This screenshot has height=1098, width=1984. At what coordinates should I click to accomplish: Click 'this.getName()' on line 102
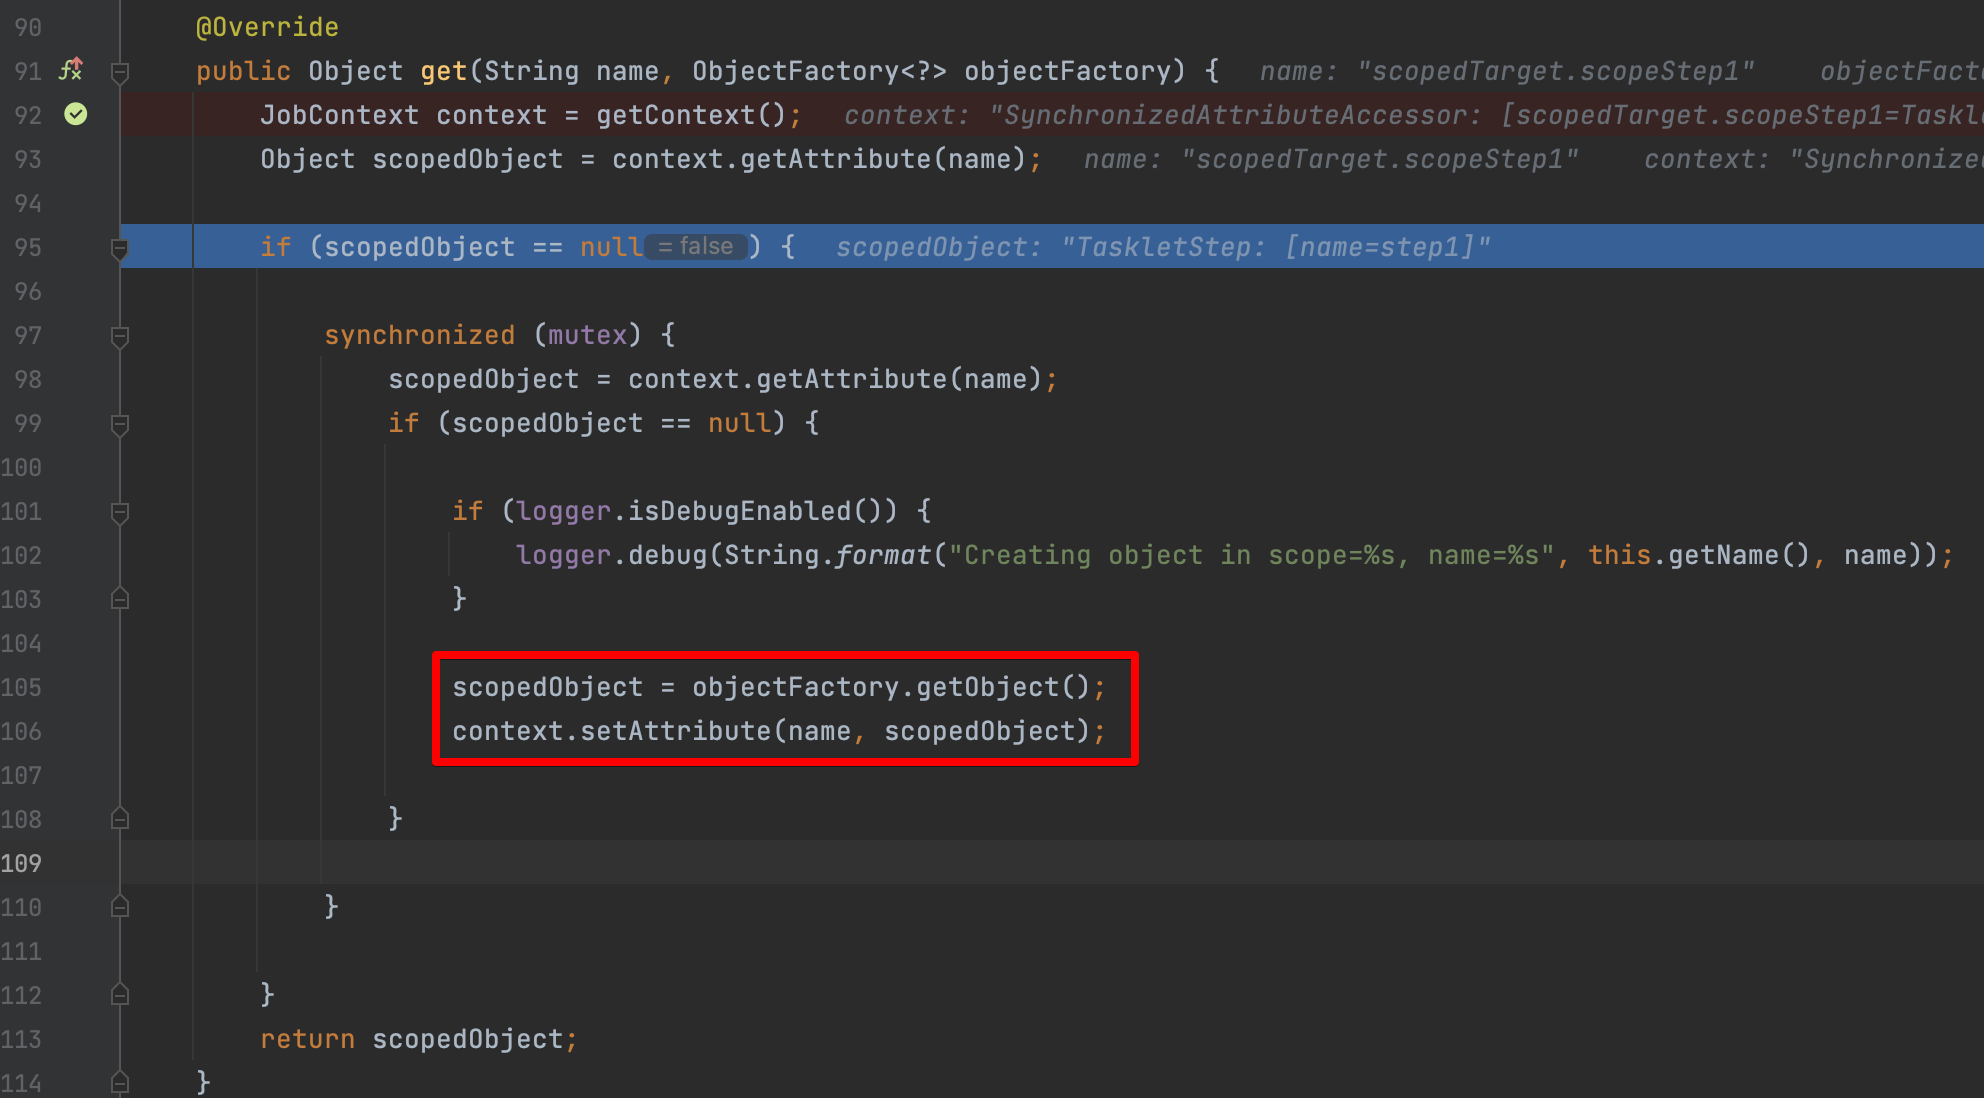(1699, 555)
